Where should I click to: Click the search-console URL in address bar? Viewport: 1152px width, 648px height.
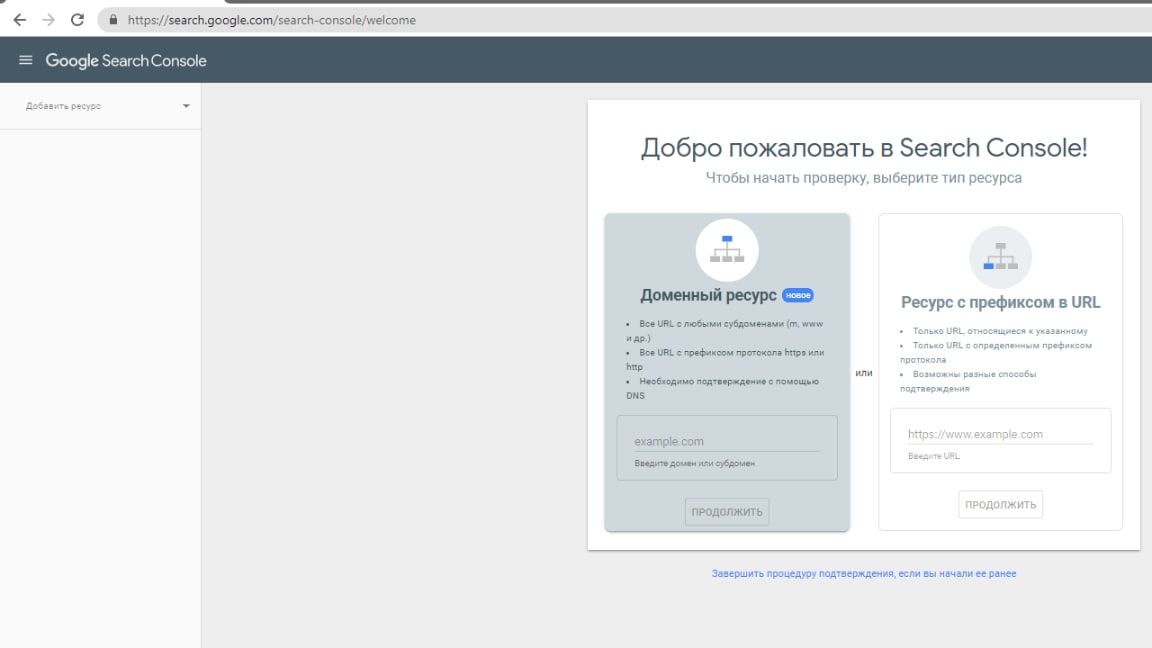point(272,20)
